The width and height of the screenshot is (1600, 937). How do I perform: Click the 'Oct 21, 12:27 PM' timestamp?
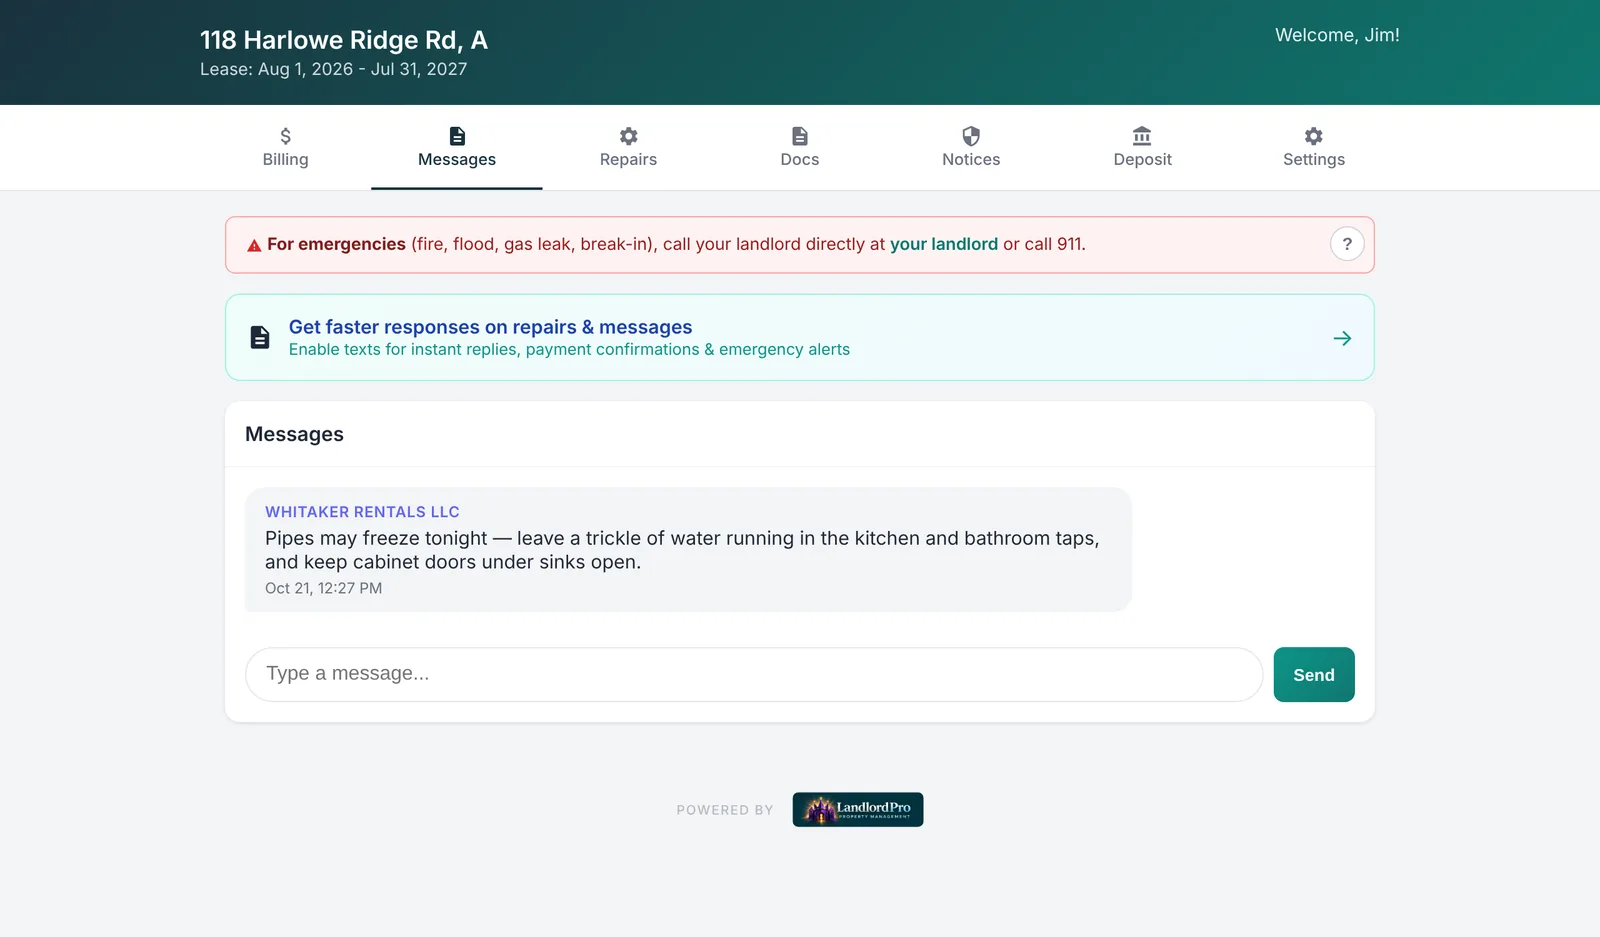(323, 588)
